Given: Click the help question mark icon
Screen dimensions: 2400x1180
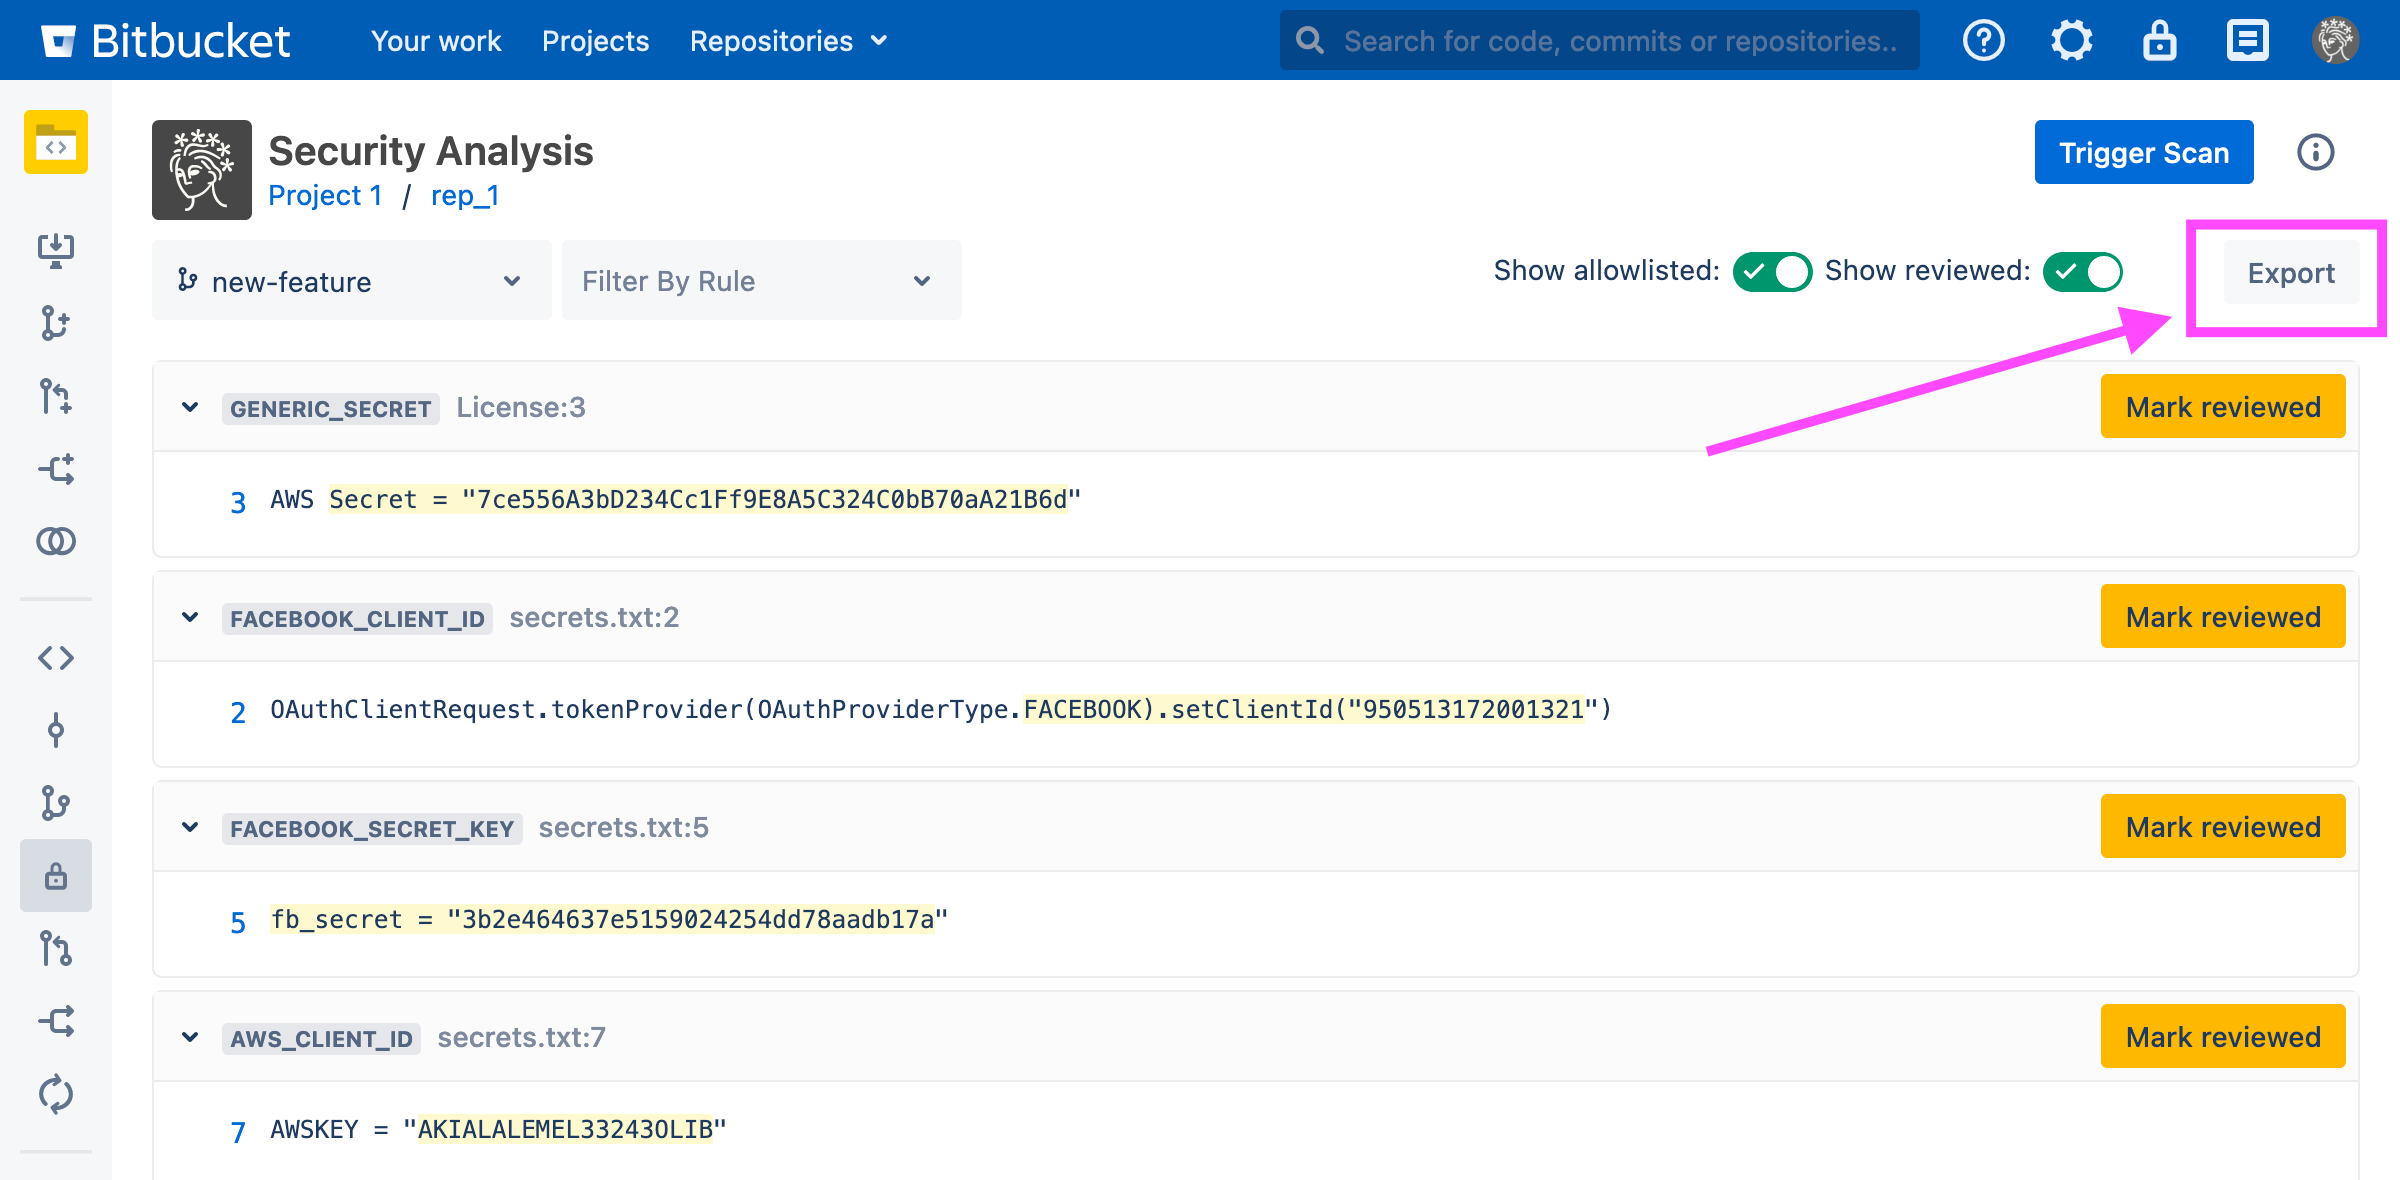Looking at the screenshot, I should (x=1983, y=41).
